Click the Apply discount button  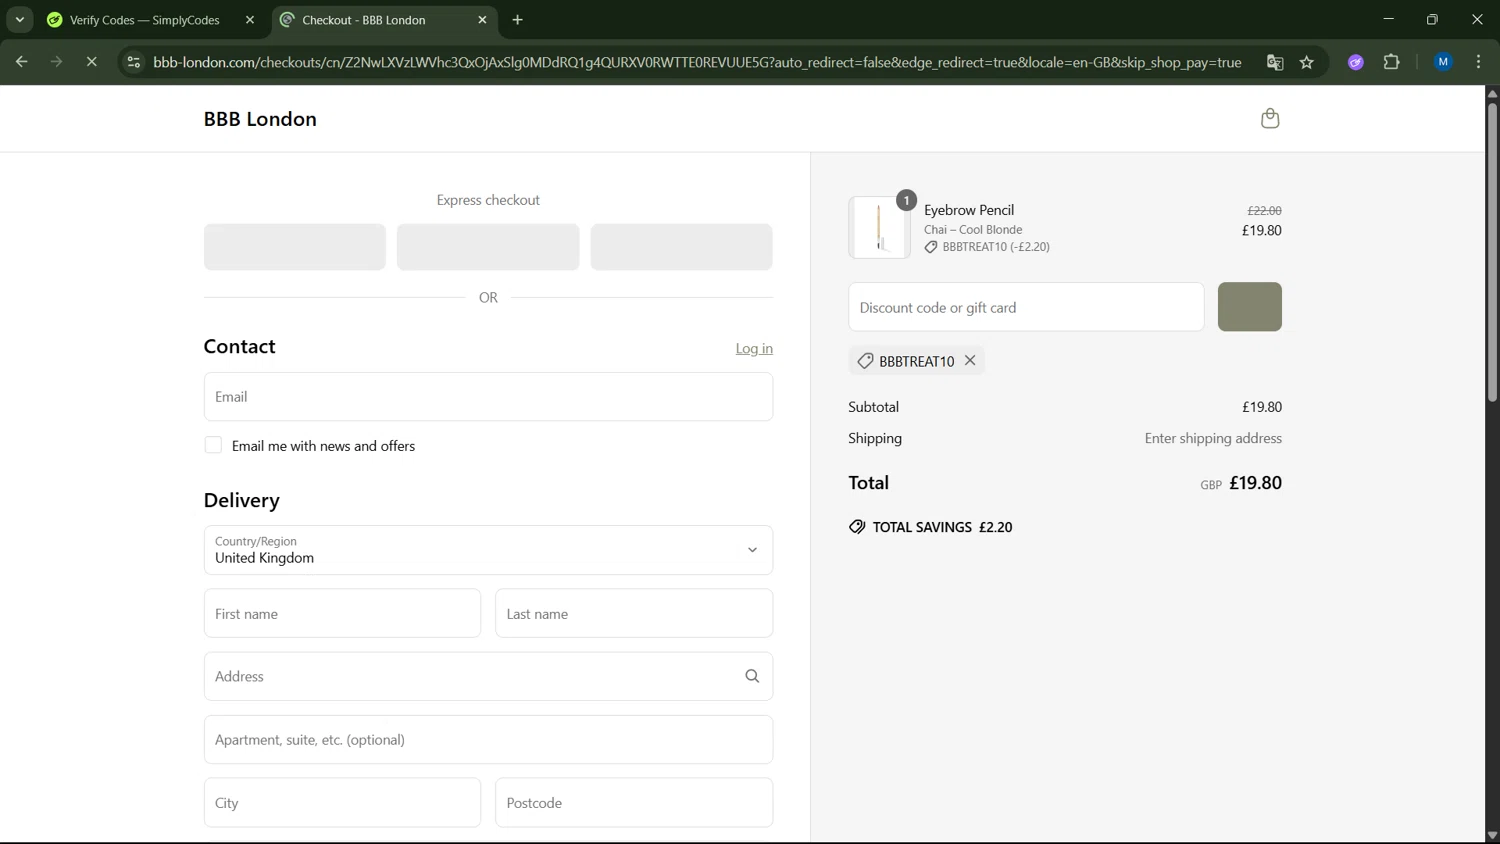[x=1249, y=307]
